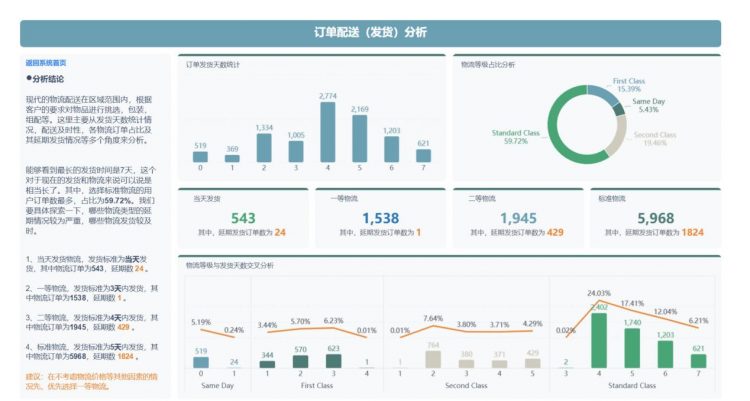The width and height of the screenshot is (750, 401).
Task: Click the green 2,402 Standard Class bar
Action: [x=599, y=341]
